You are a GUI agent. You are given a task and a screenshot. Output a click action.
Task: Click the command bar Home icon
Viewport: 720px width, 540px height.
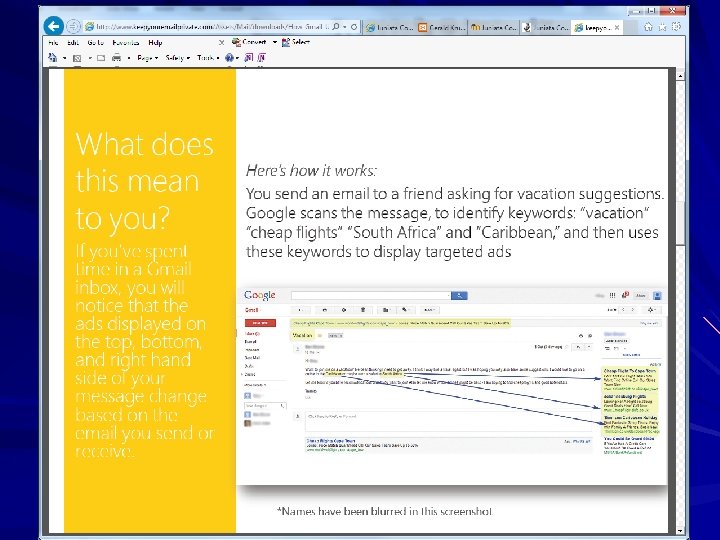click(x=53, y=57)
